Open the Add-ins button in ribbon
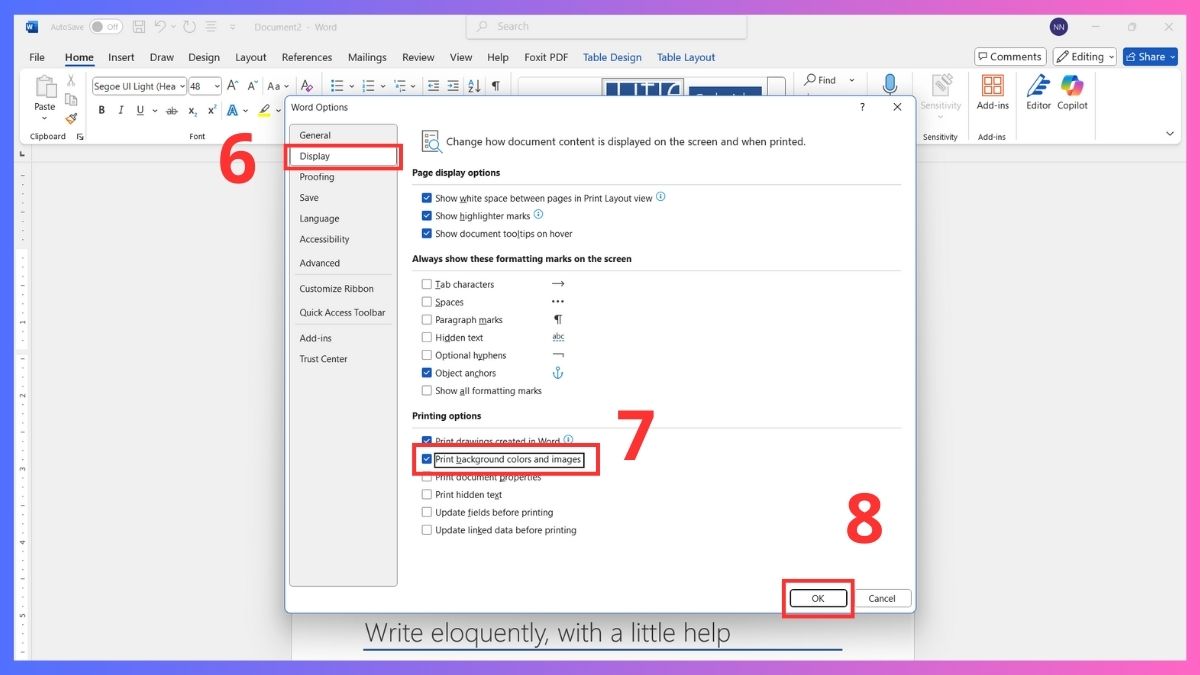This screenshot has width=1200, height=675. click(992, 92)
